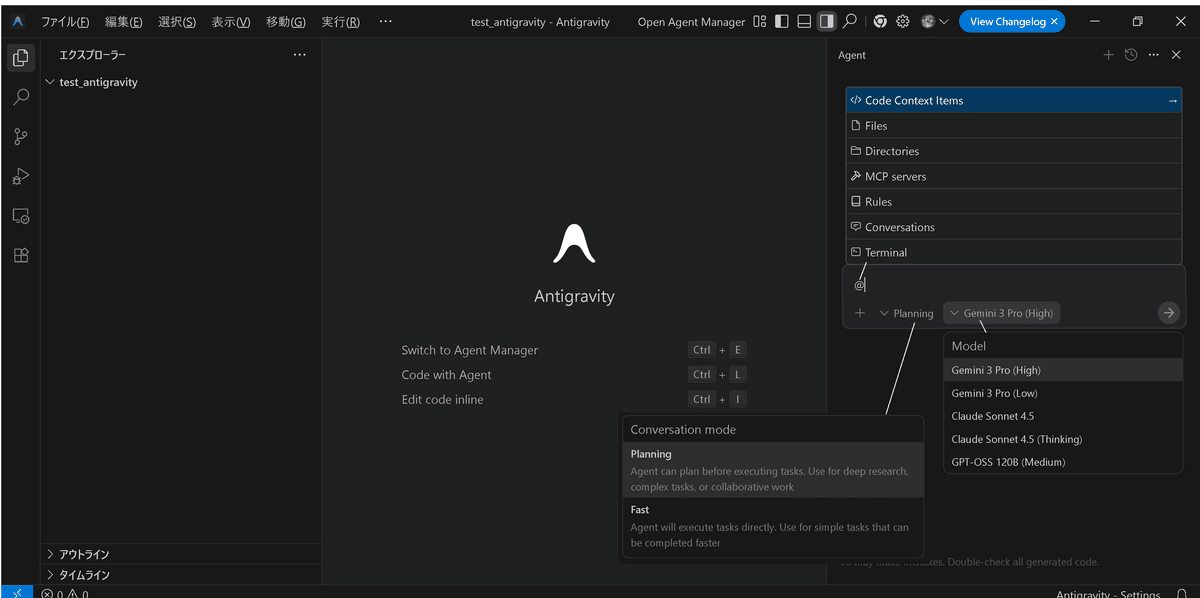The width and height of the screenshot is (1200, 598).
Task: Open the Agent panel overflow menu
Action: [x=1153, y=55]
